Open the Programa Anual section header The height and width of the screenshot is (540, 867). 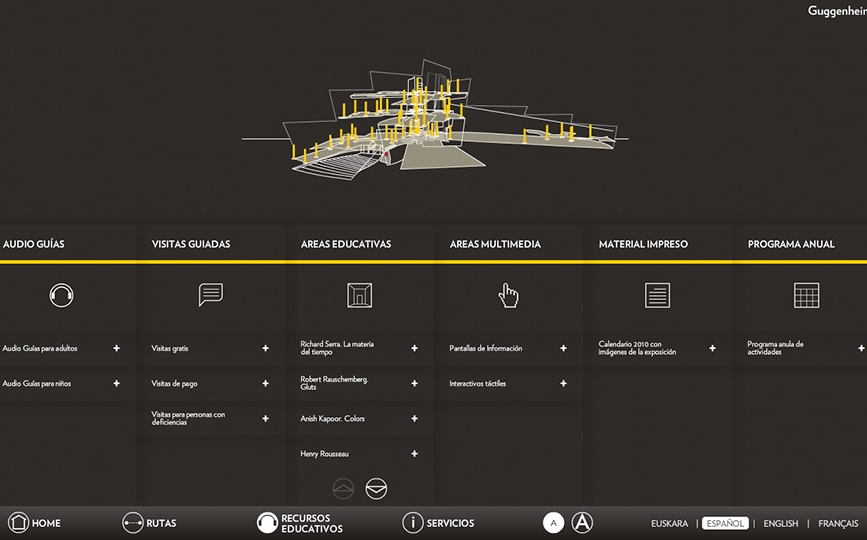791,244
